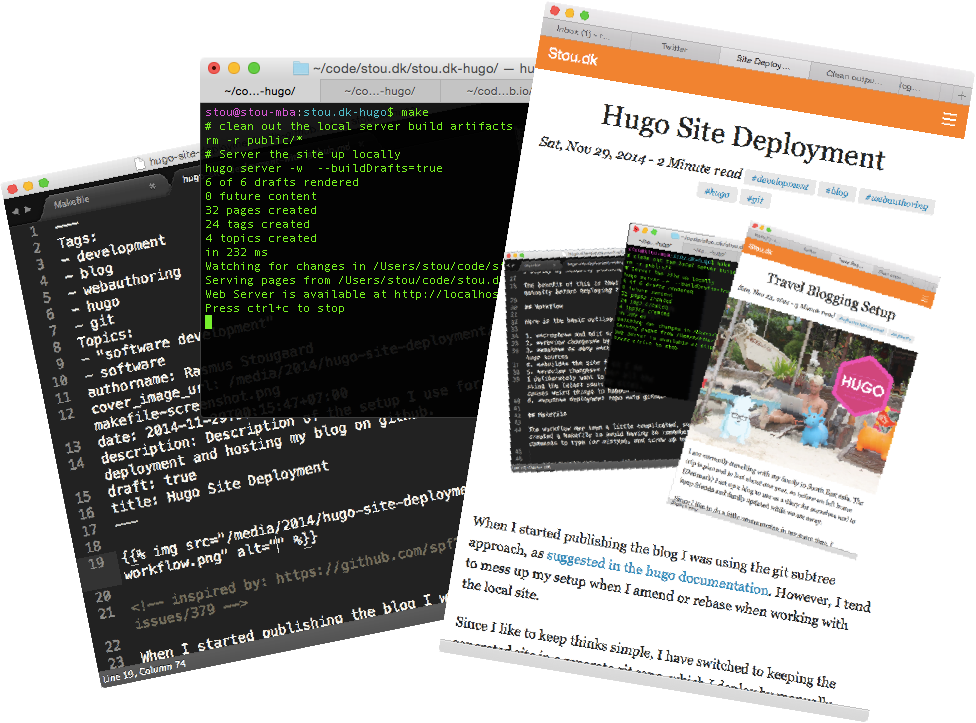Image resolution: width=976 pixels, height=723 pixels.
Task: Click 'Press ctrl+c to stop' line
Action: [274, 308]
